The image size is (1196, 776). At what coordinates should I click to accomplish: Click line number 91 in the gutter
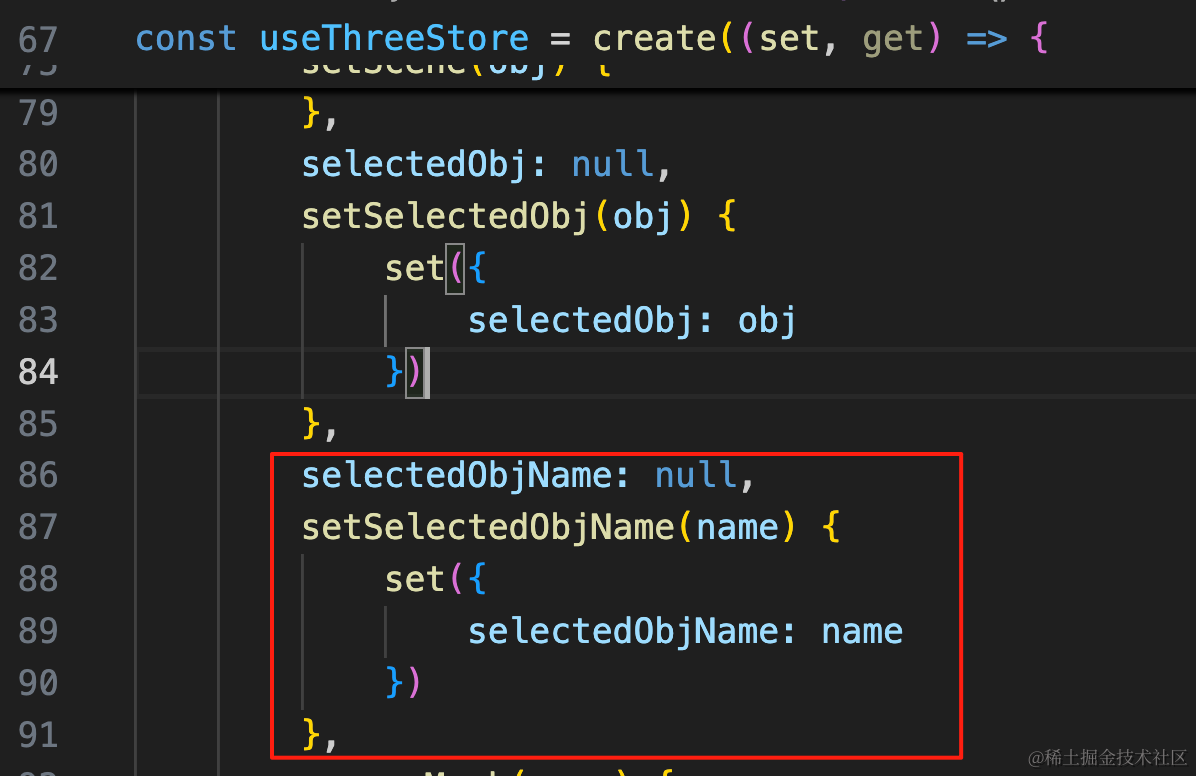point(38,735)
